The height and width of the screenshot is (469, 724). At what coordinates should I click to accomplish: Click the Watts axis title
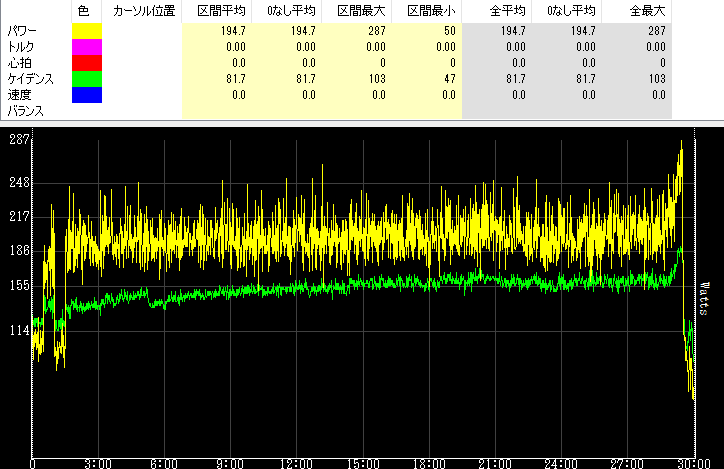[704, 299]
